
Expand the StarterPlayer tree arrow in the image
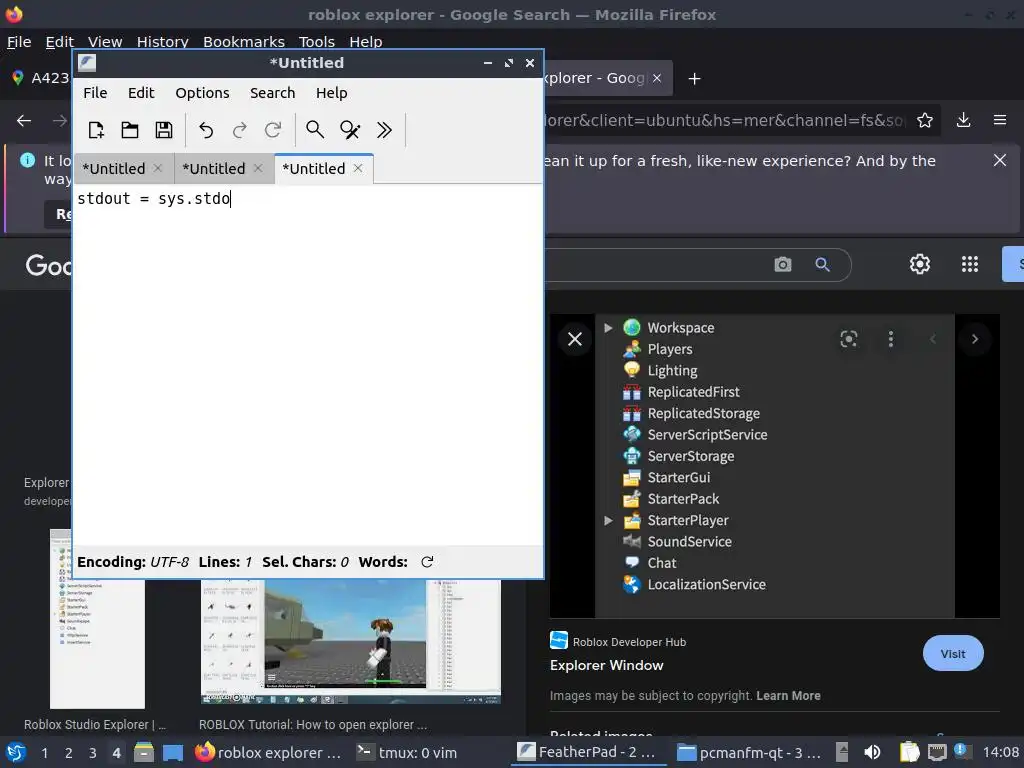coord(608,520)
